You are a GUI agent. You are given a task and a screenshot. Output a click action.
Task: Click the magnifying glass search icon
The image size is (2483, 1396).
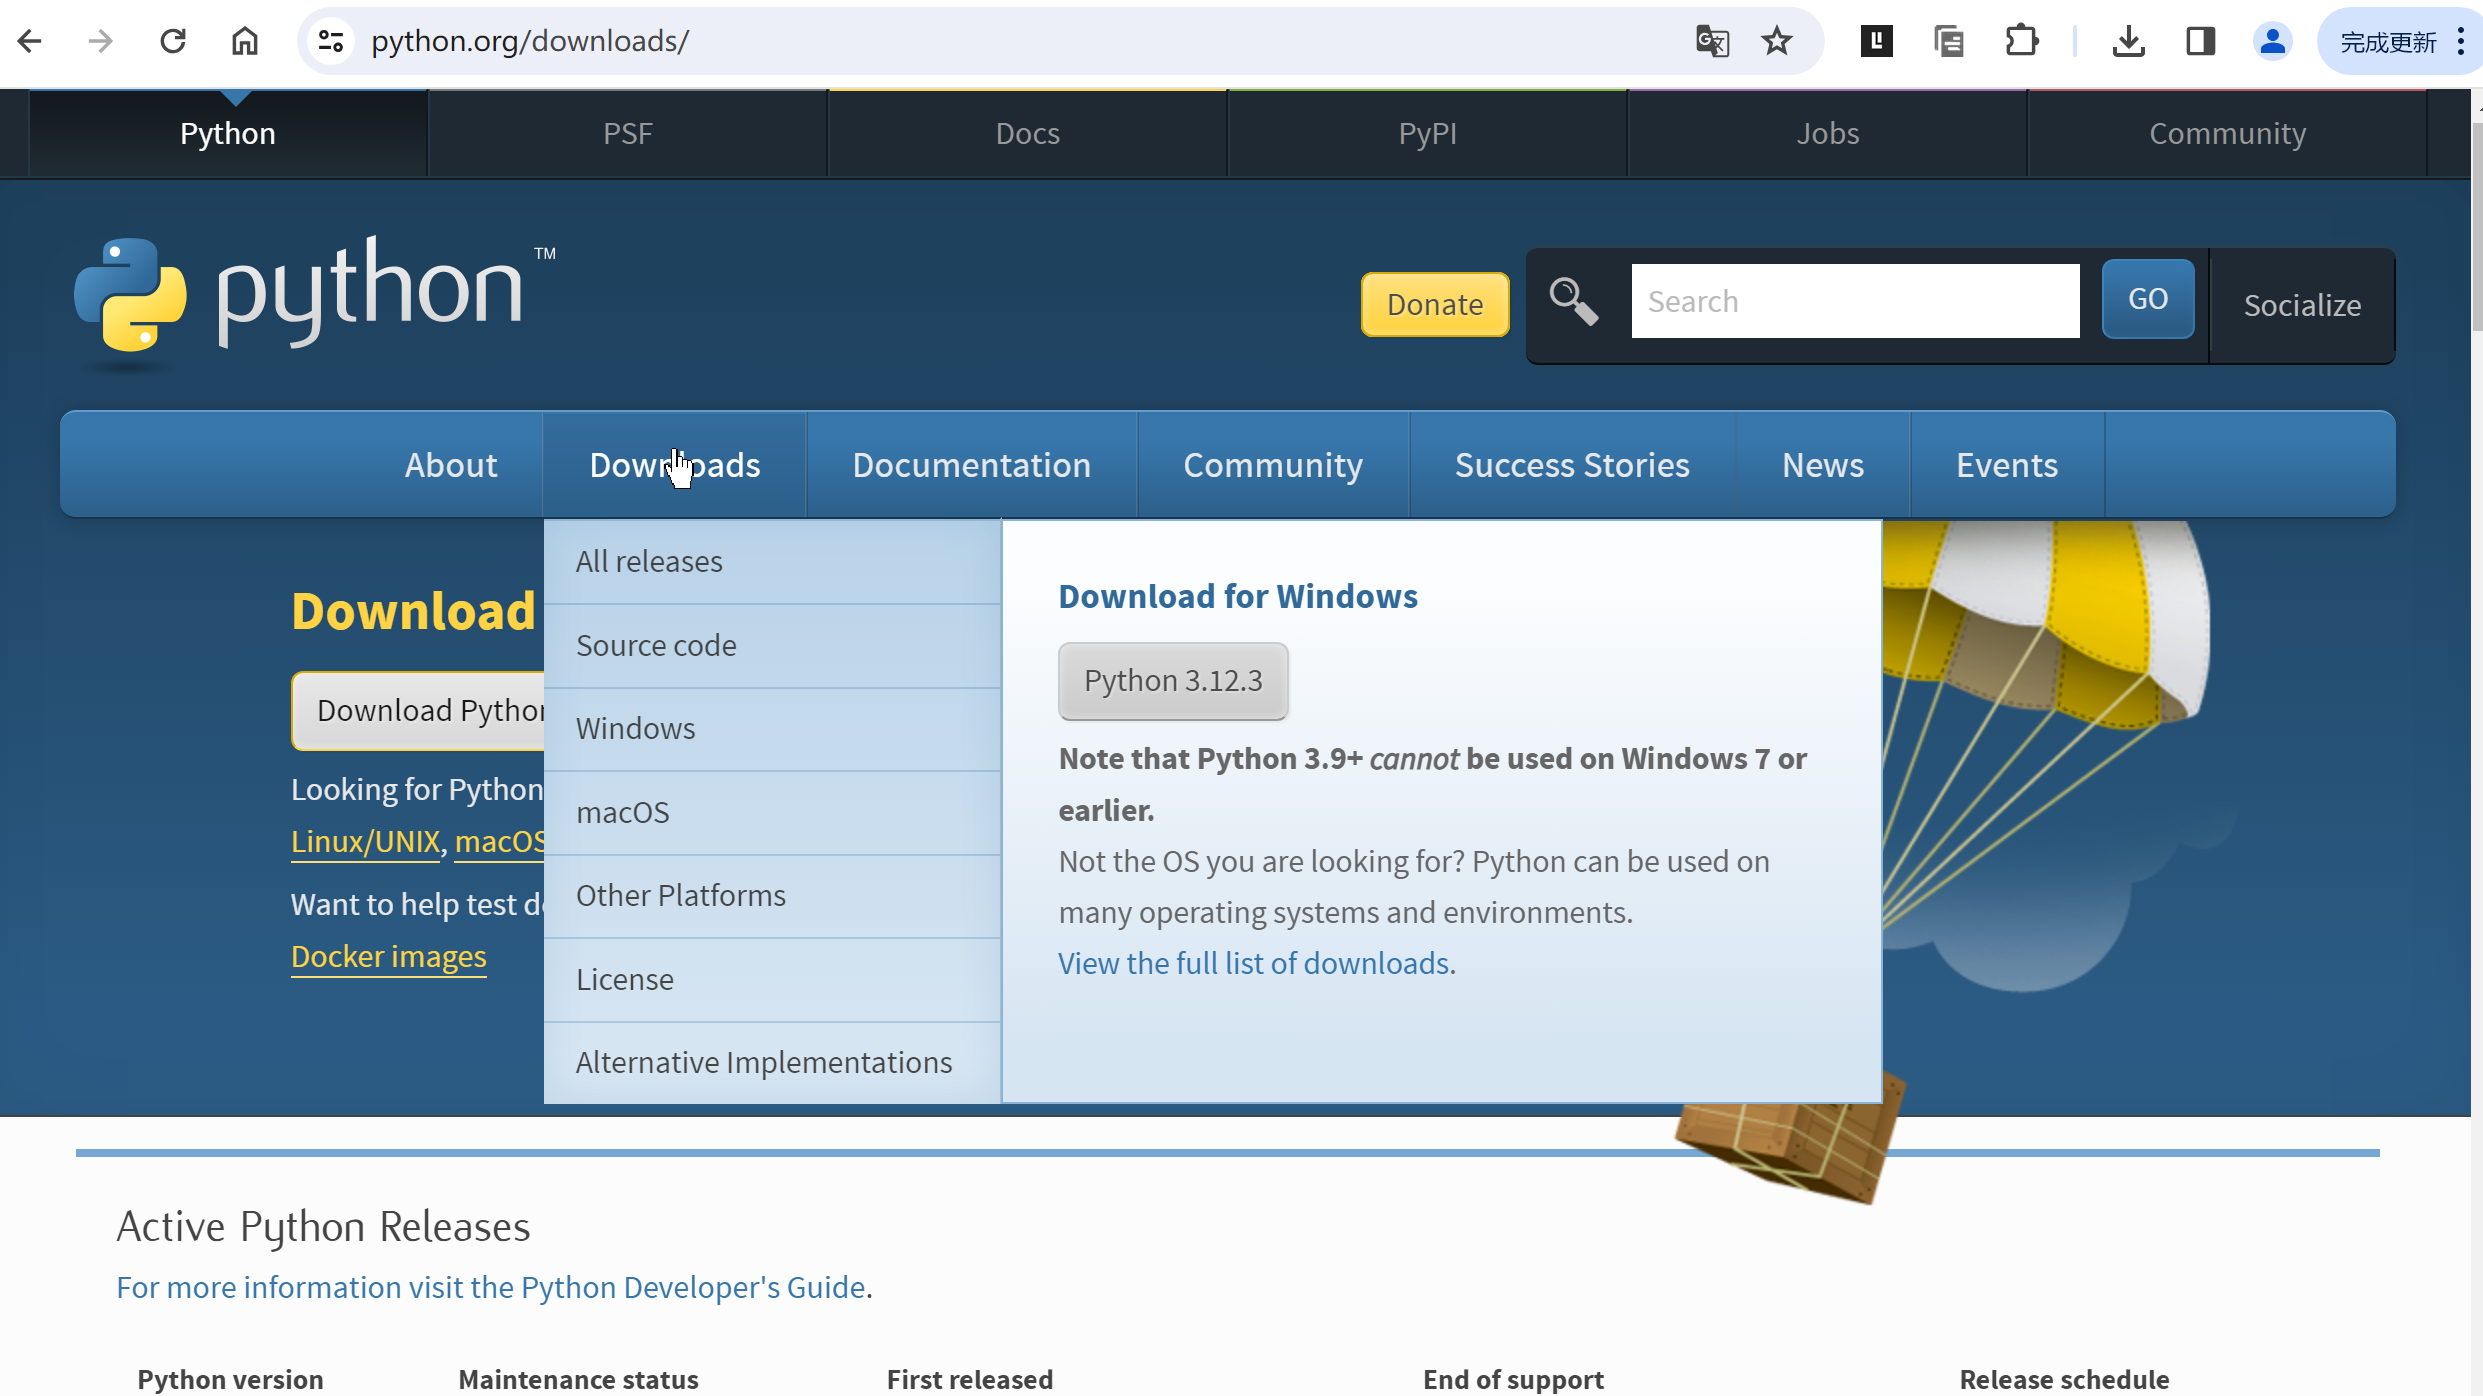point(1573,301)
